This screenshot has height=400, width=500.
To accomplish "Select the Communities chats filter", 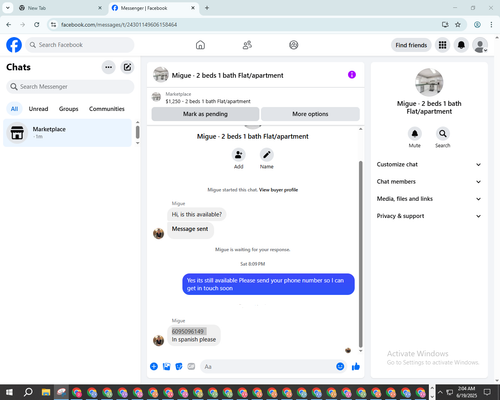I will 107,109.
